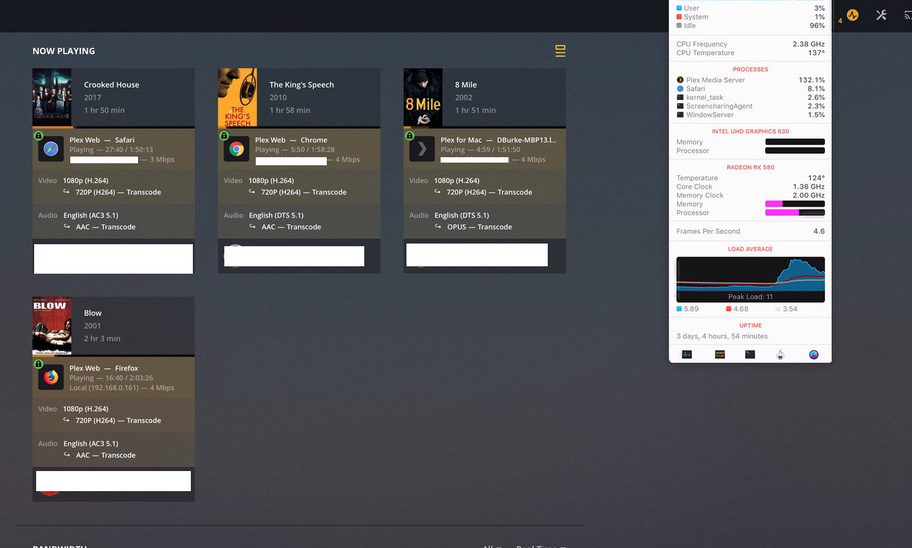
Task: Click Safari process icon in Processes list
Action: coord(680,89)
